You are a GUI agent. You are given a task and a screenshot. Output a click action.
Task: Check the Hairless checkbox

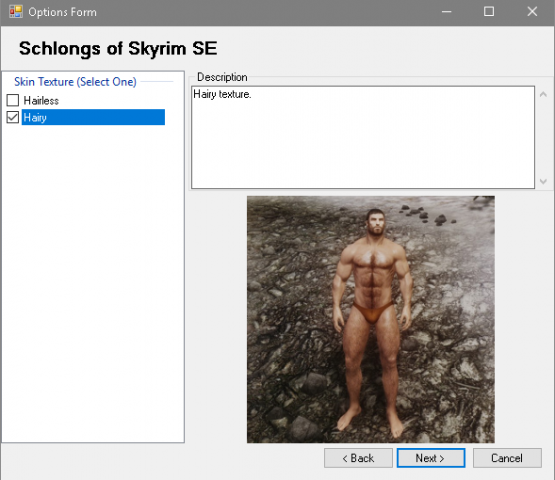pyautogui.click(x=13, y=101)
